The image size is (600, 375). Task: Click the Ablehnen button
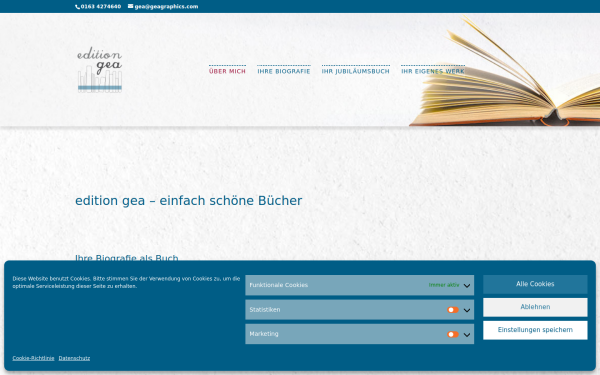[535, 307]
